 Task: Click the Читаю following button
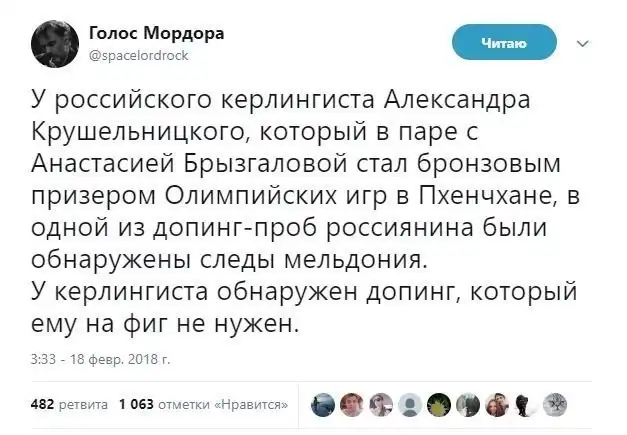[x=503, y=42]
